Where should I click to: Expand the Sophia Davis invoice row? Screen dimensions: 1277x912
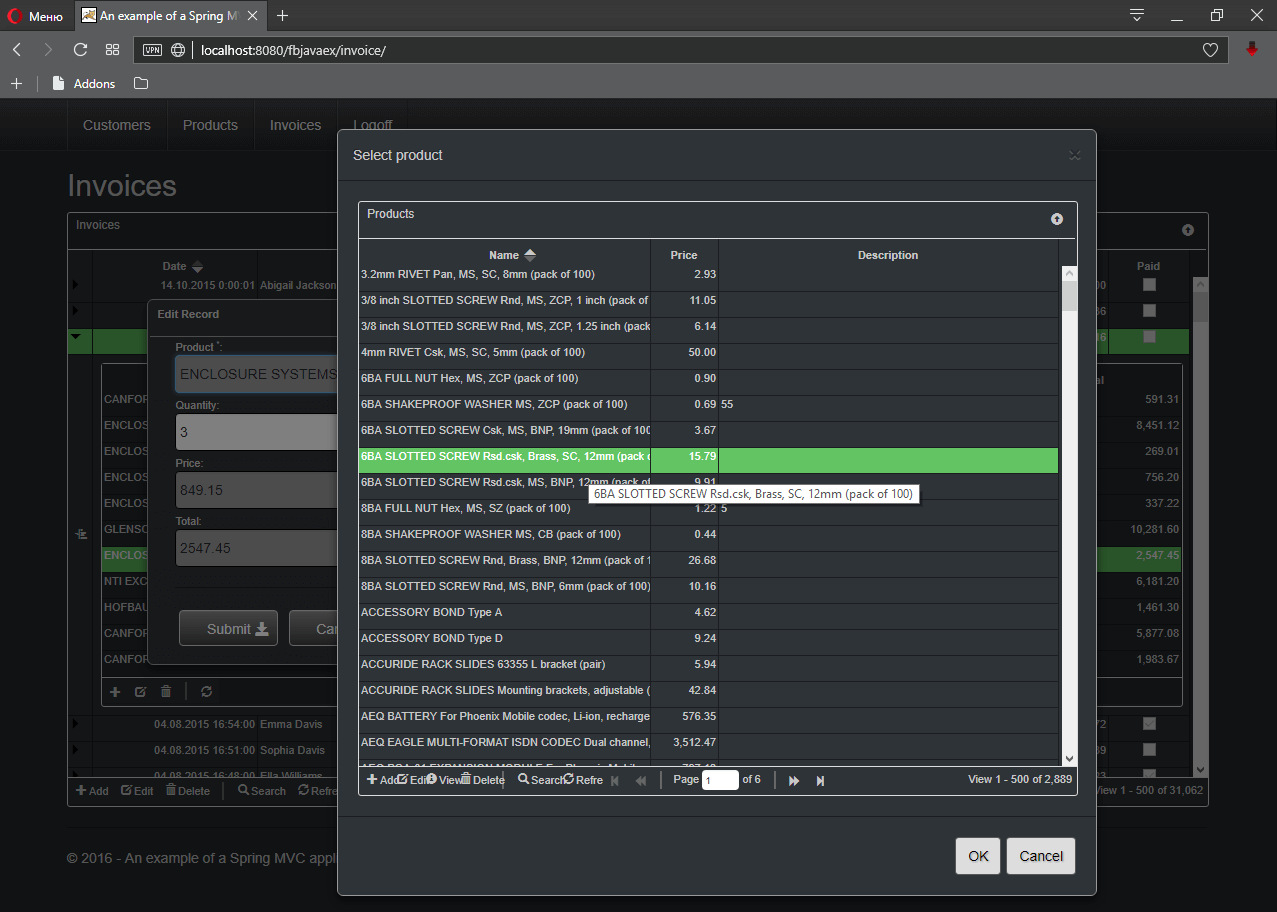(x=76, y=749)
